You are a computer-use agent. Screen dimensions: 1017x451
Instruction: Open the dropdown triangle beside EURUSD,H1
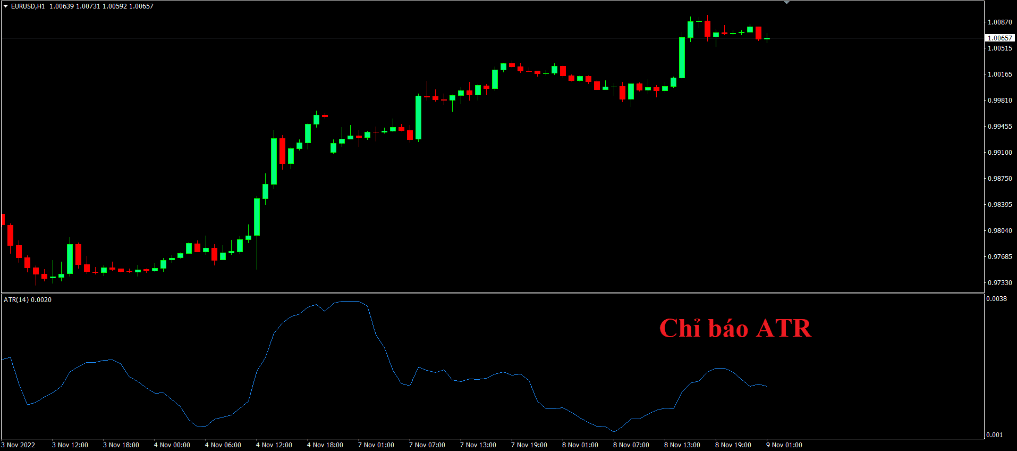[x=5, y=6]
